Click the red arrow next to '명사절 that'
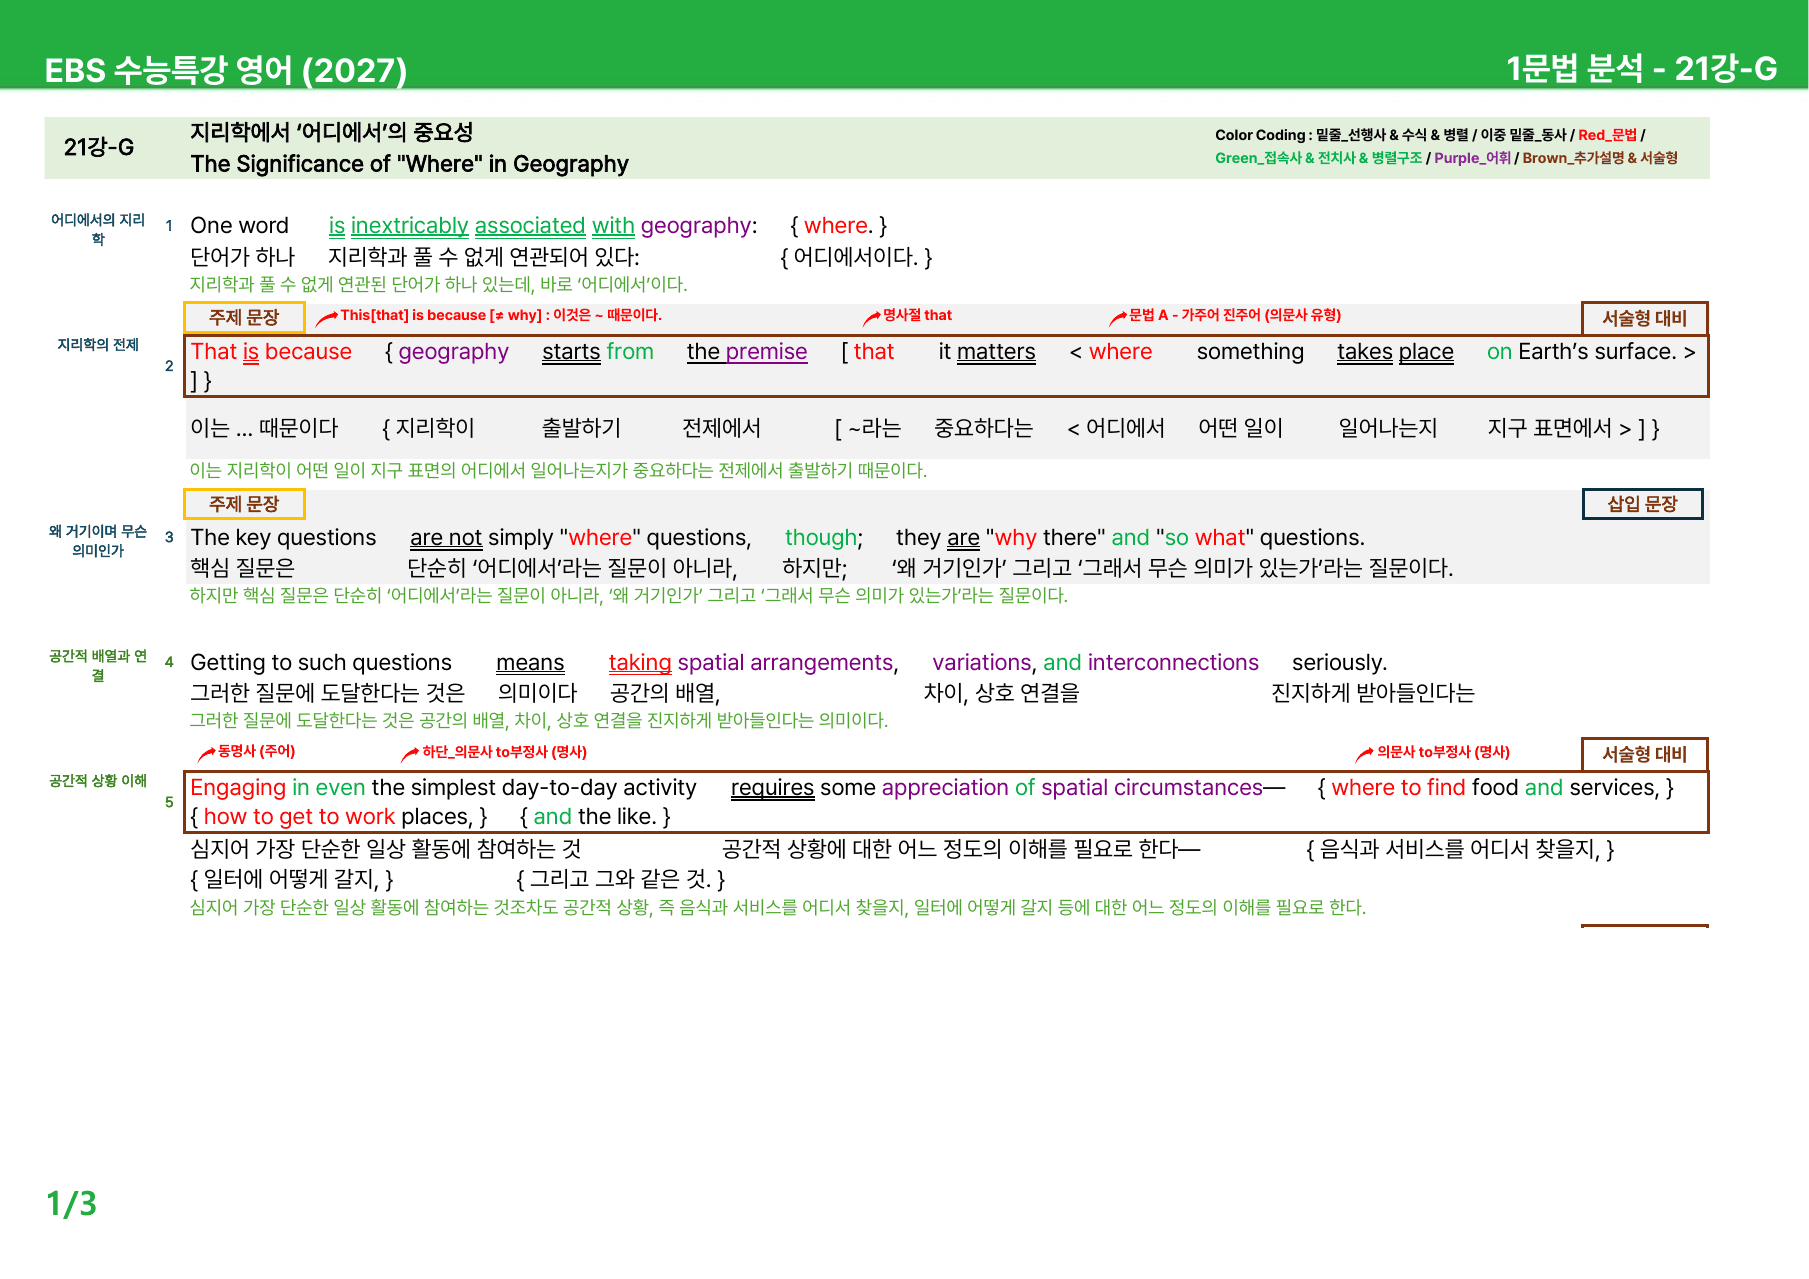This screenshot has width=1809, height=1279. pos(872,317)
